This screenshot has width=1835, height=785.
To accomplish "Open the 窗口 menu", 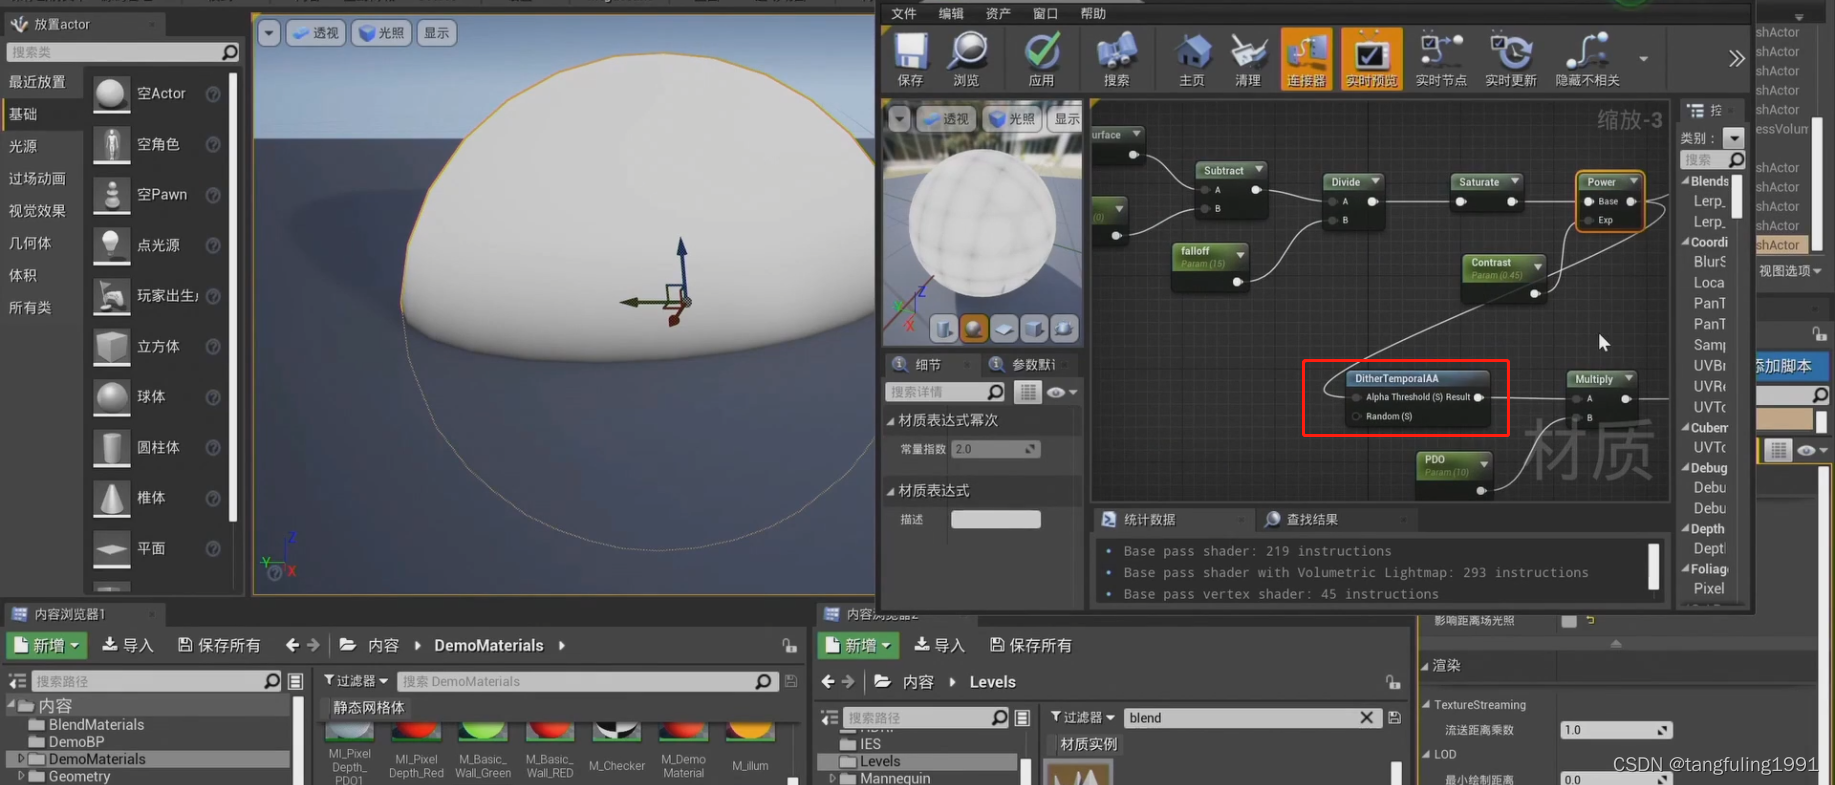I will pos(1045,13).
